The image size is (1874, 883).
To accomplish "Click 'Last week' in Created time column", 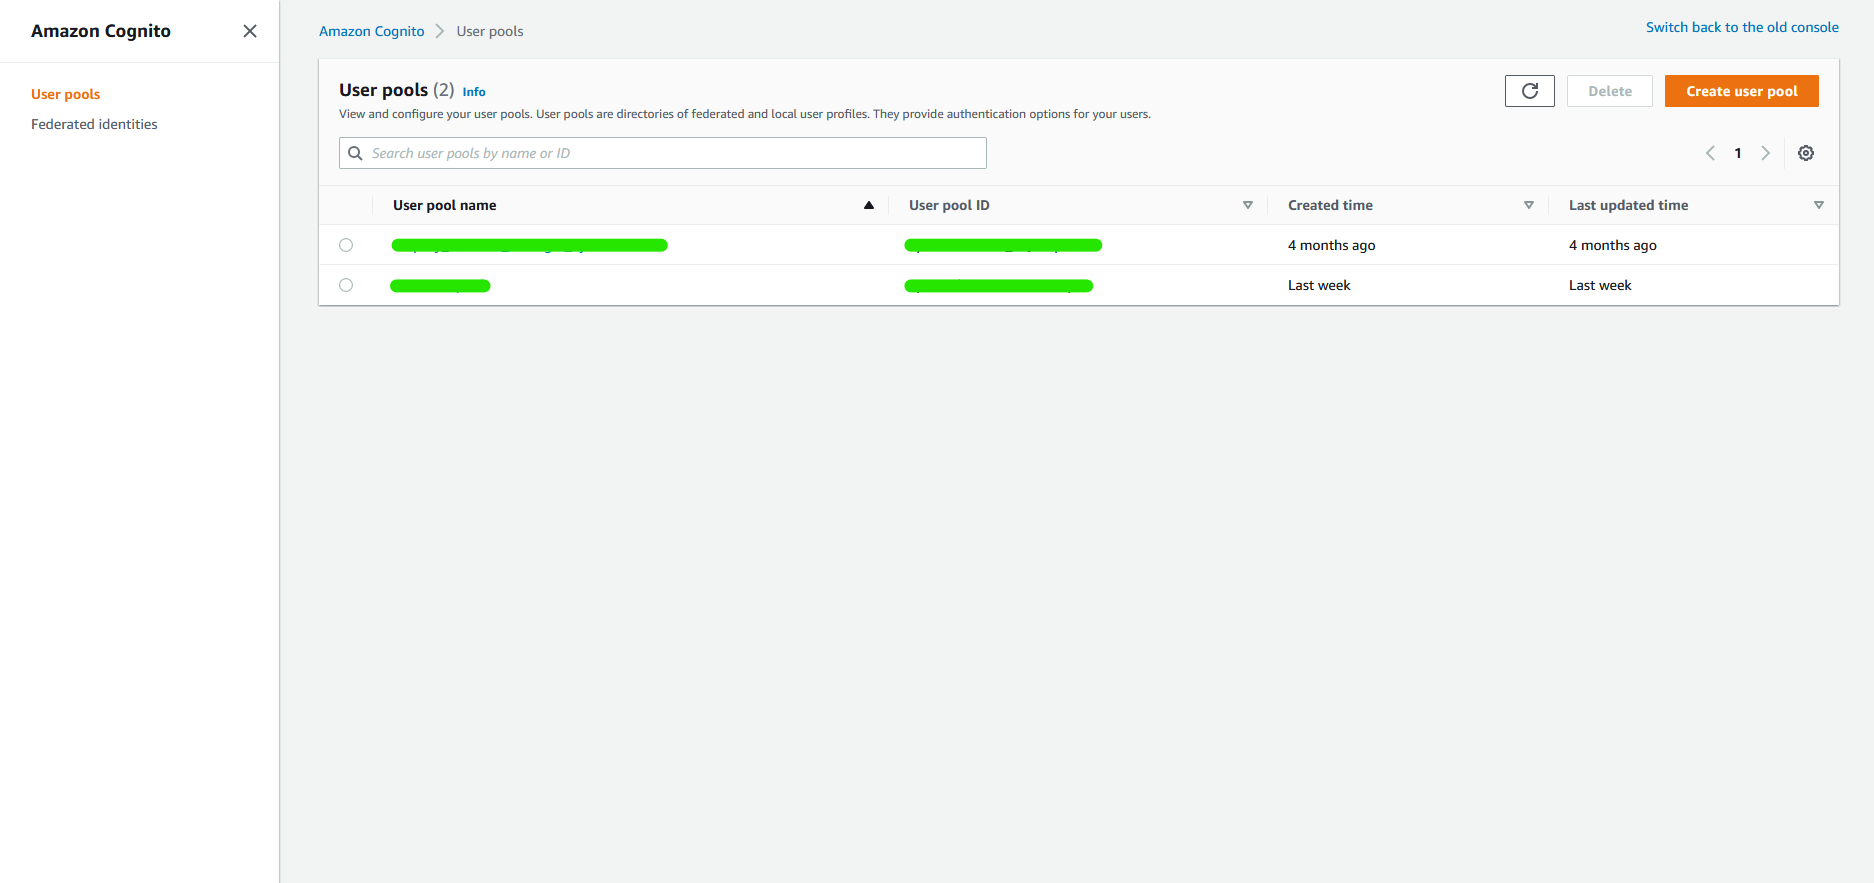I will pyautogui.click(x=1318, y=285).
